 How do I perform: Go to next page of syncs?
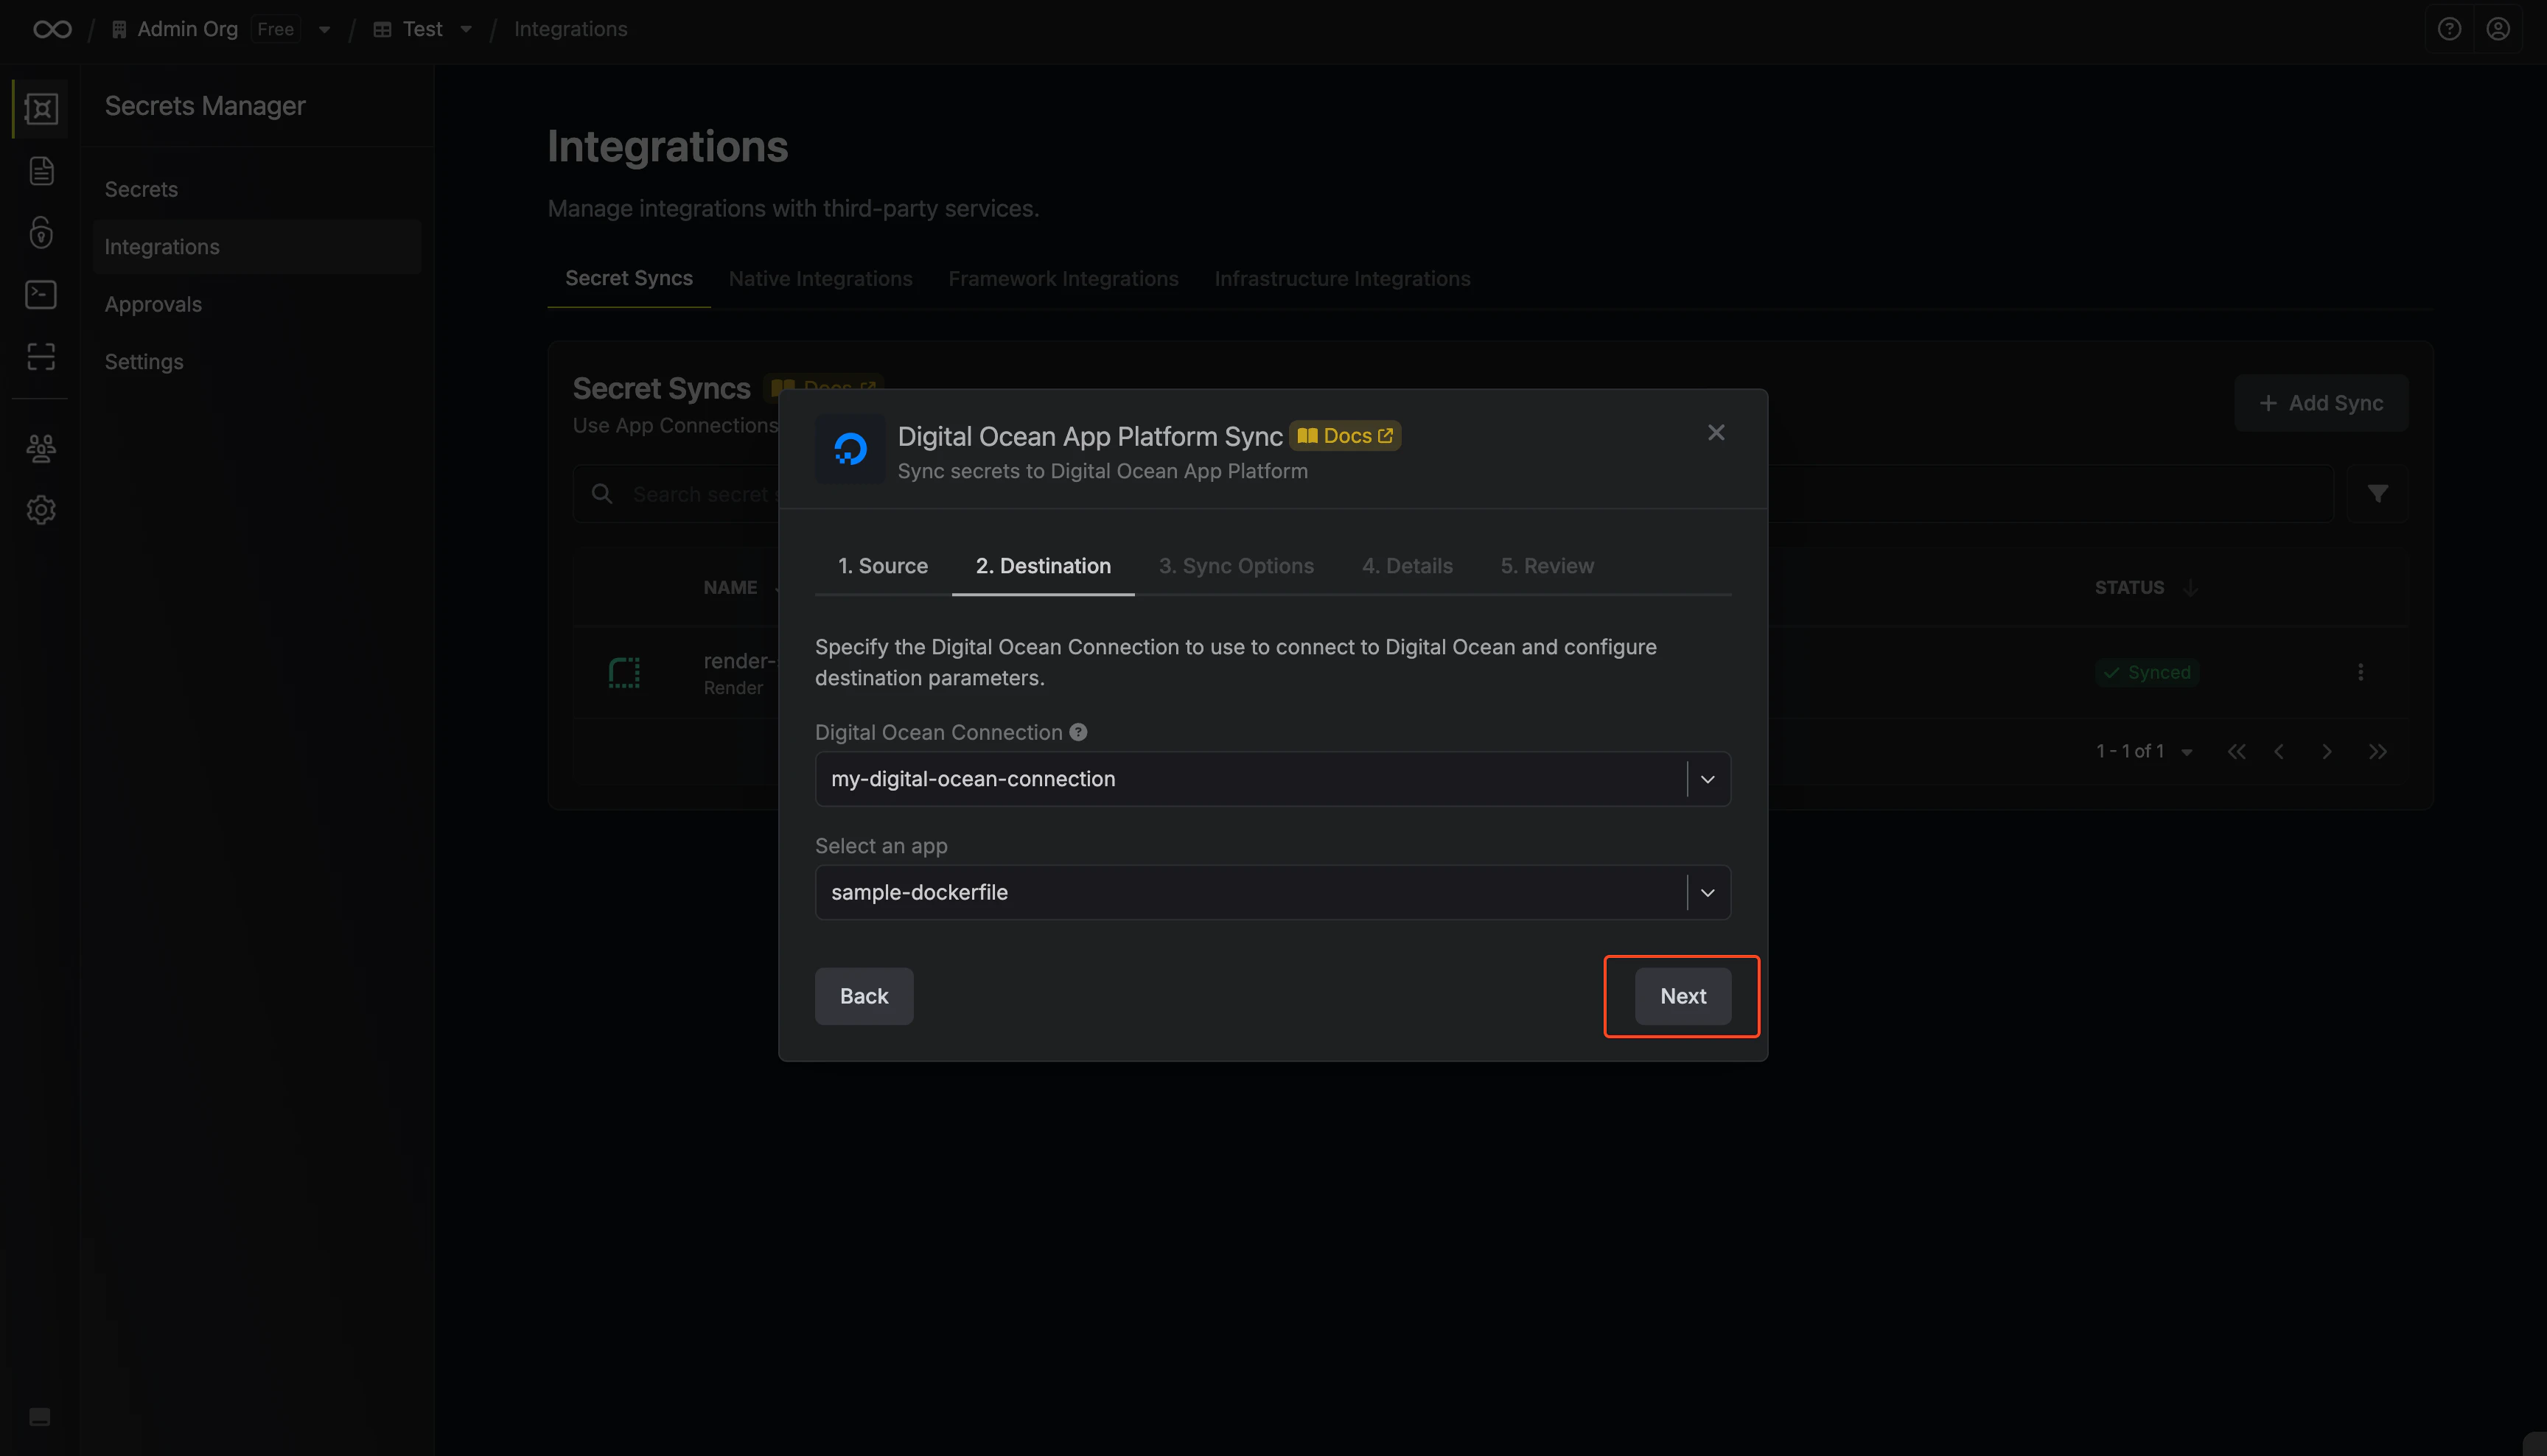pyautogui.click(x=2326, y=752)
